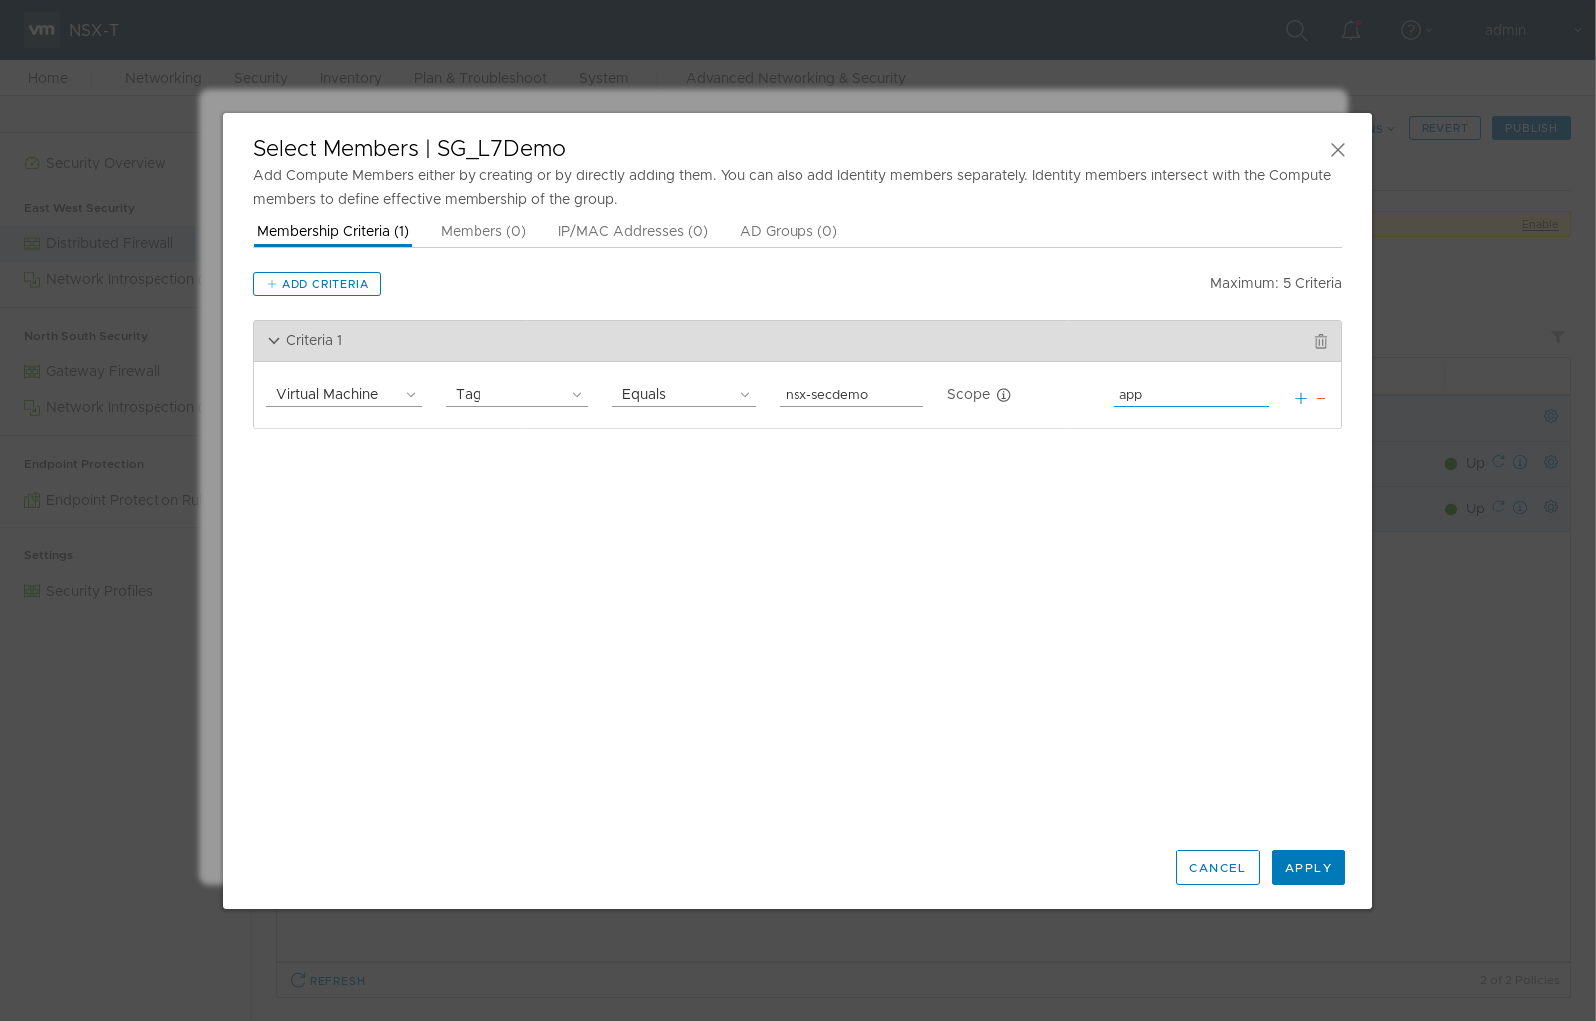Open Inventory top menu
The width and height of the screenshot is (1596, 1021).
(x=351, y=78)
